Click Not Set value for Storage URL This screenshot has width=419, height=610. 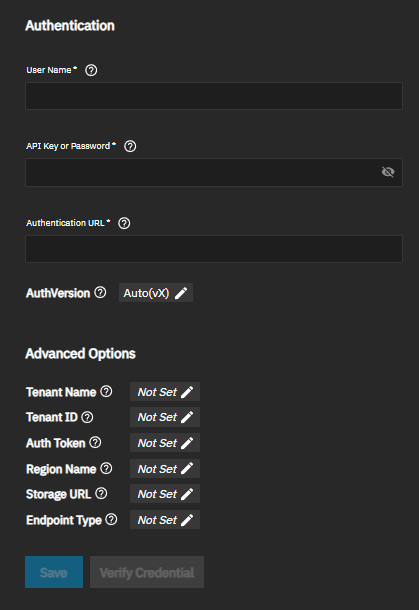tap(157, 494)
